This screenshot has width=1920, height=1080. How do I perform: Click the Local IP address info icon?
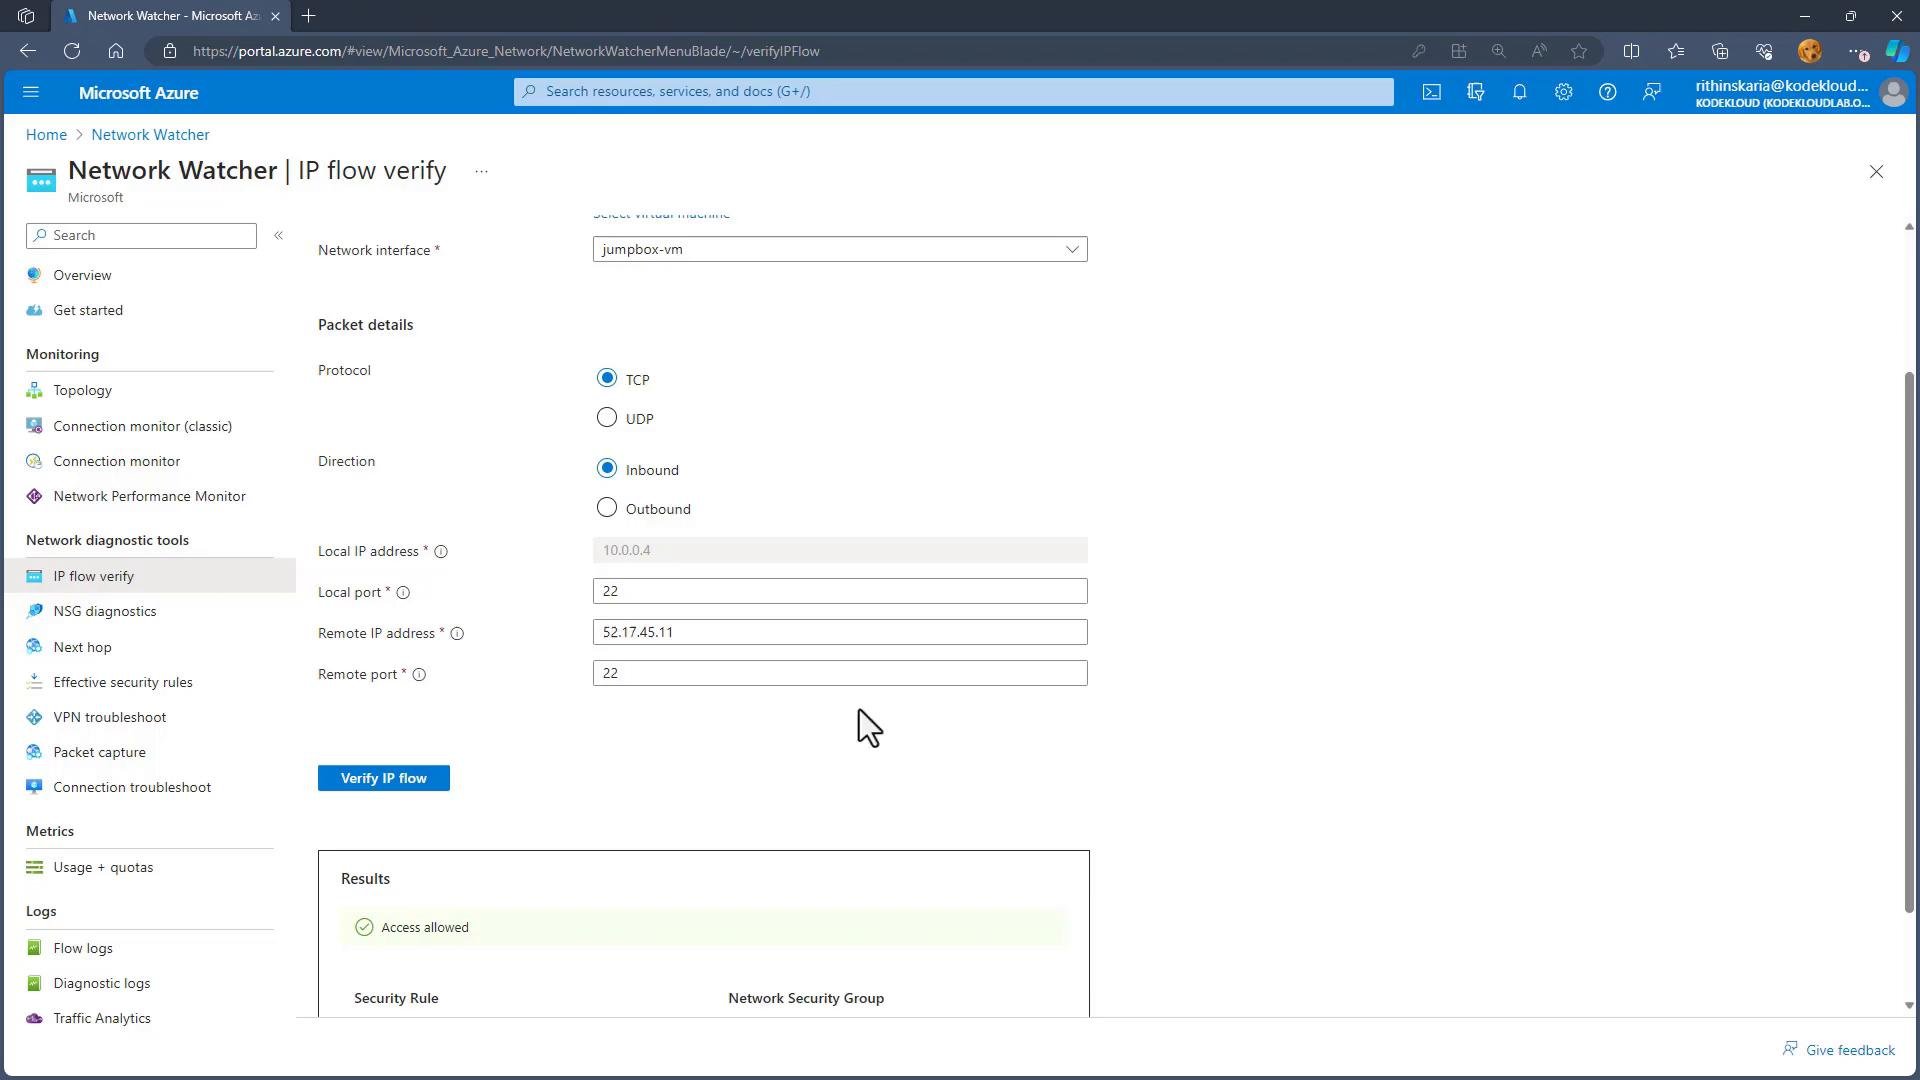441,552
